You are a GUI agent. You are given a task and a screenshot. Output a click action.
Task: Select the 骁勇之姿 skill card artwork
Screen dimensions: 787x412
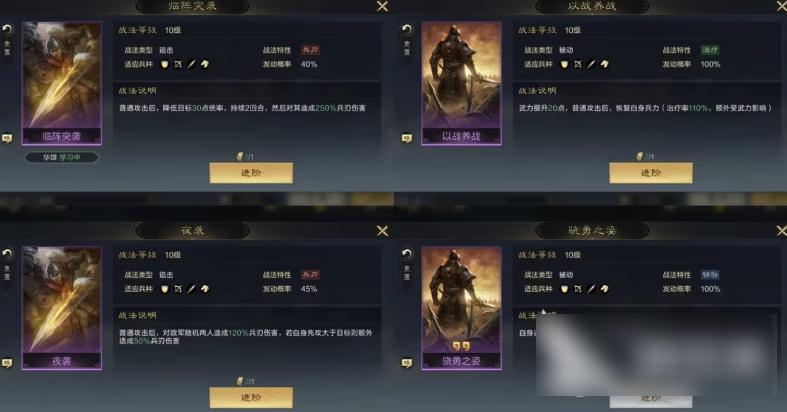461,308
